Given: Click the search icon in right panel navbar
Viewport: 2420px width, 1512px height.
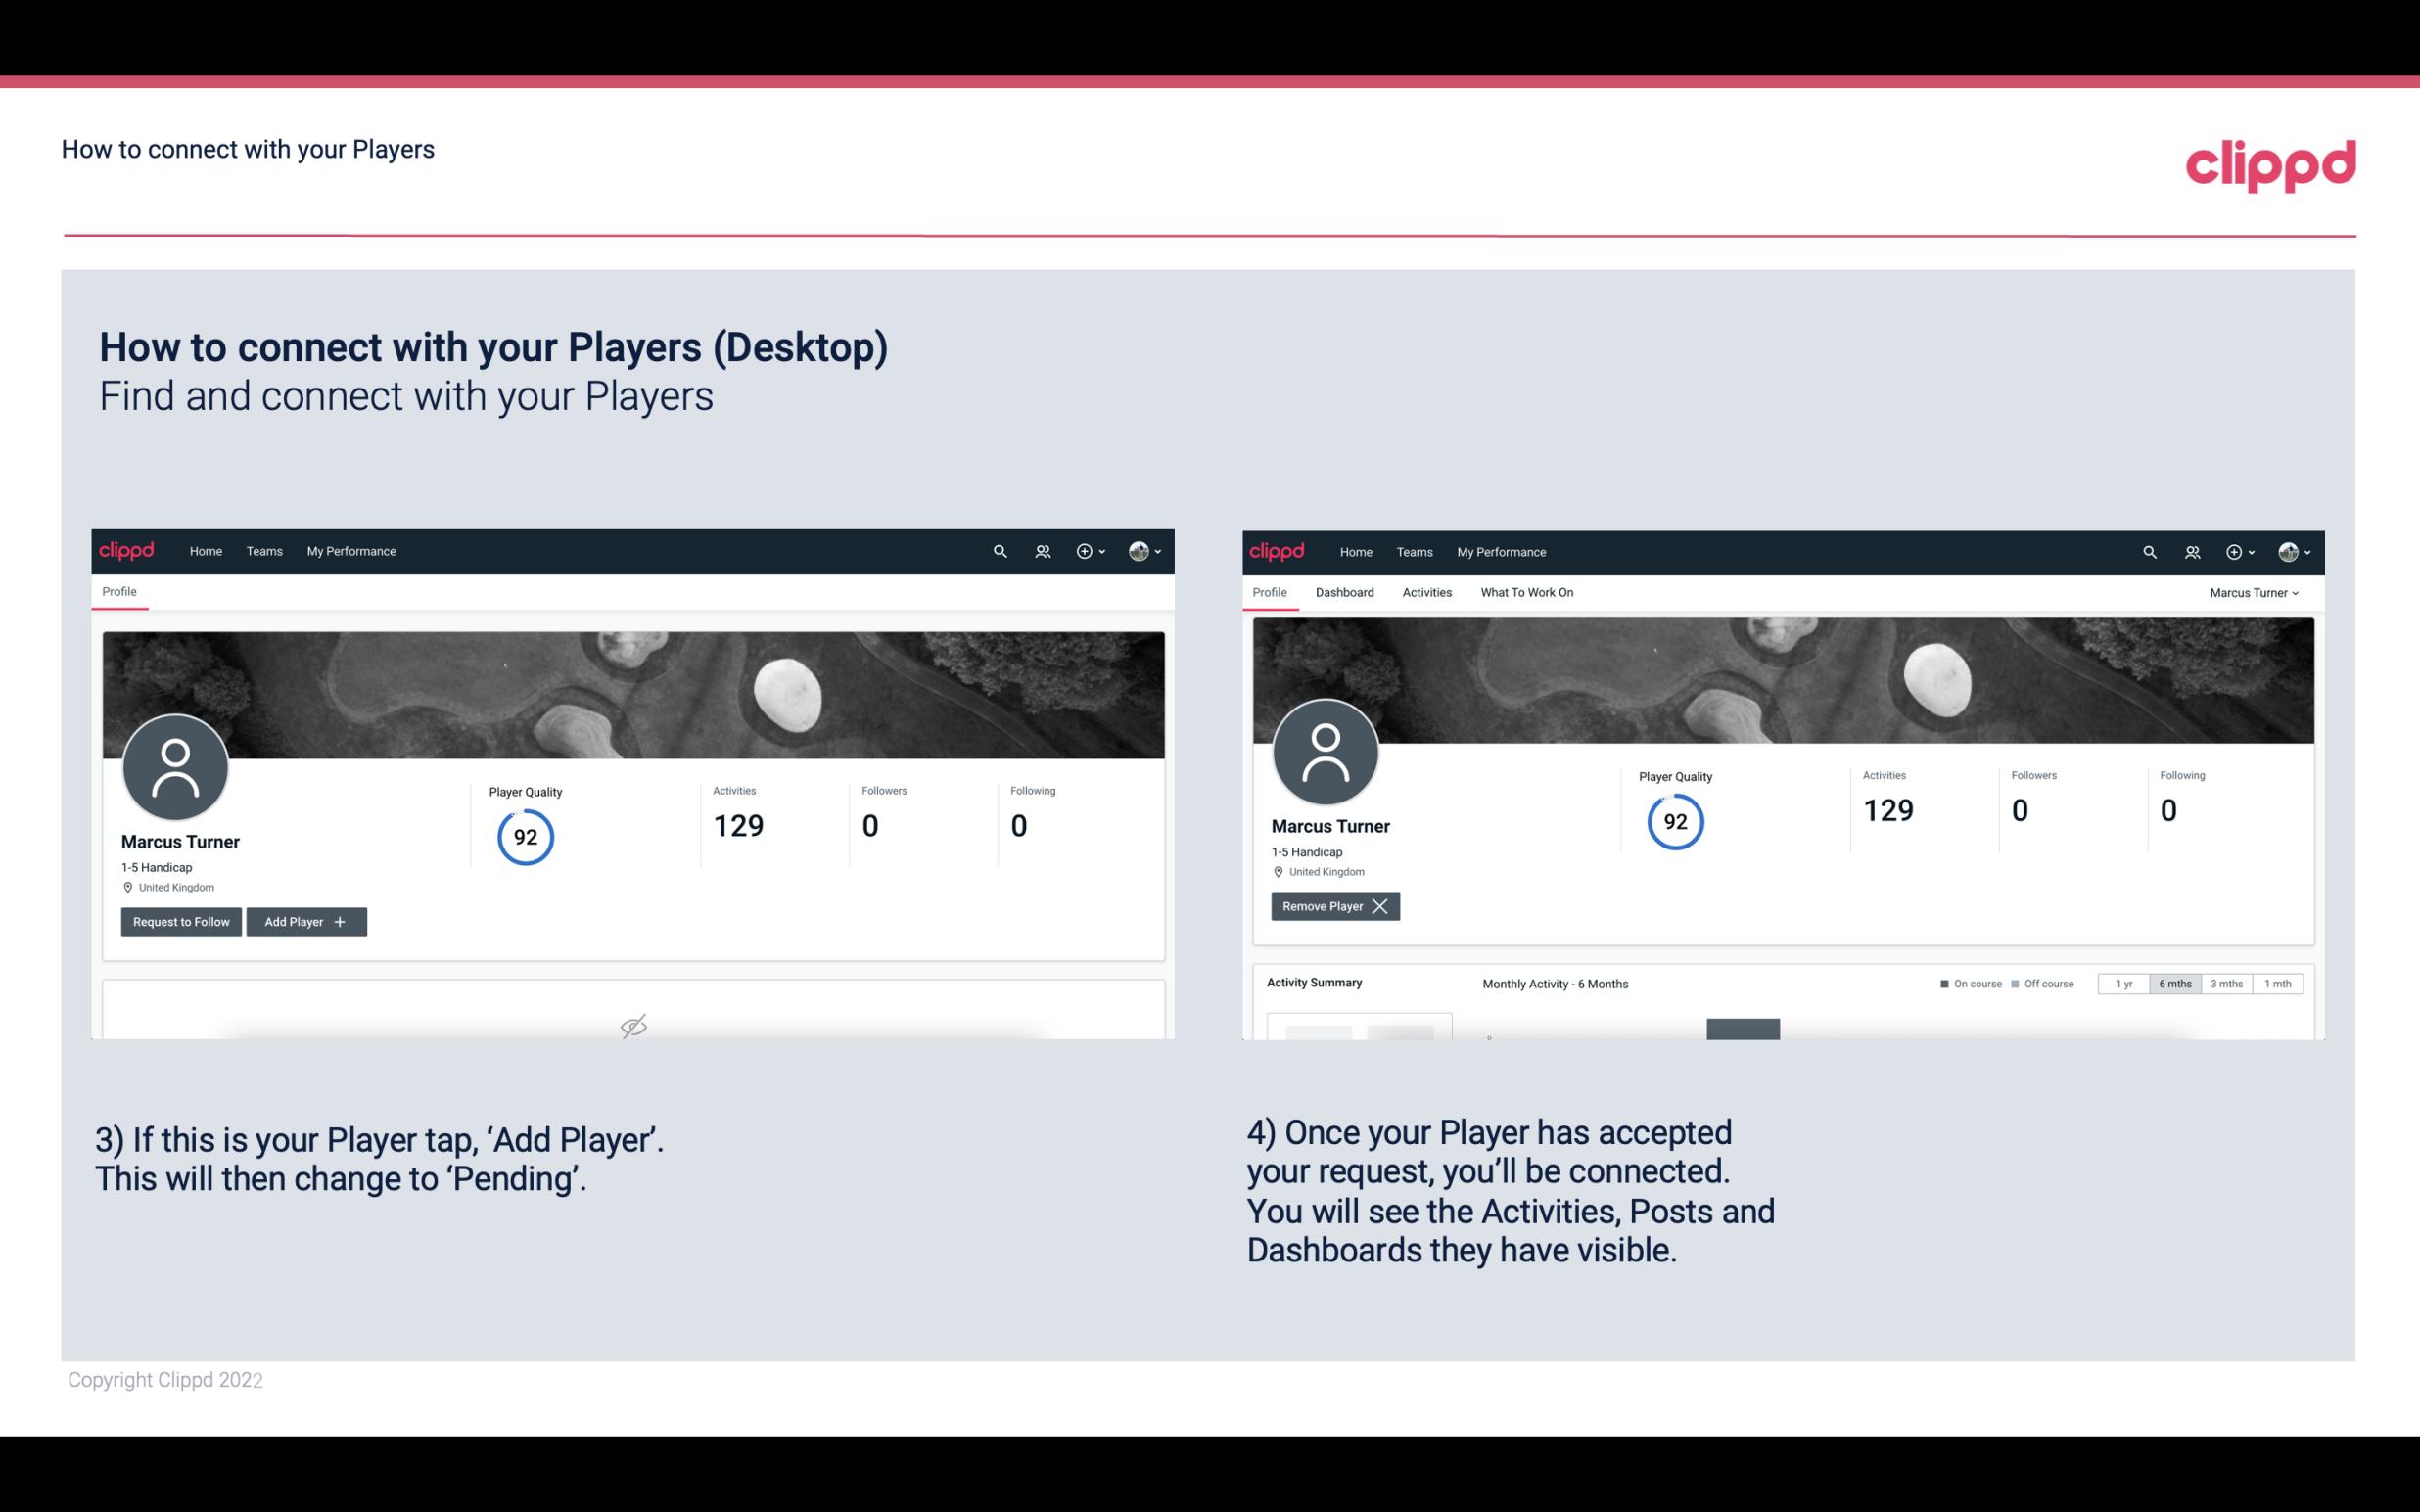Looking at the screenshot, I should tap(2147, 550).
